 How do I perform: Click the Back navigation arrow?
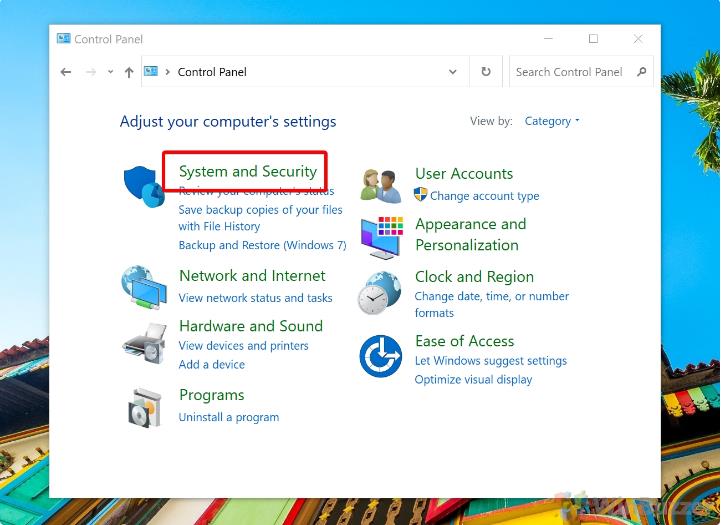point(66,72)
